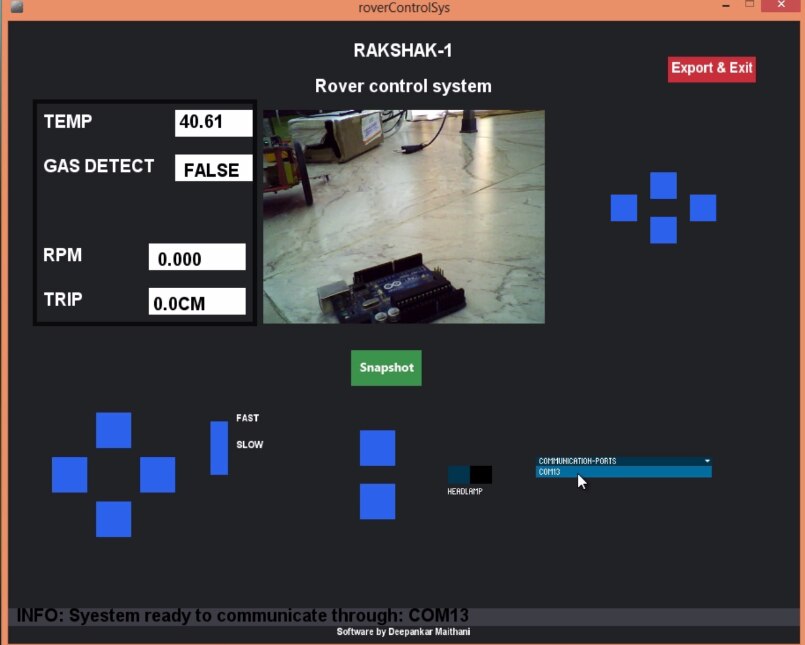Screen dimensions: 805x645
Task: Click the Snapshot button
Action: [387, 368]
